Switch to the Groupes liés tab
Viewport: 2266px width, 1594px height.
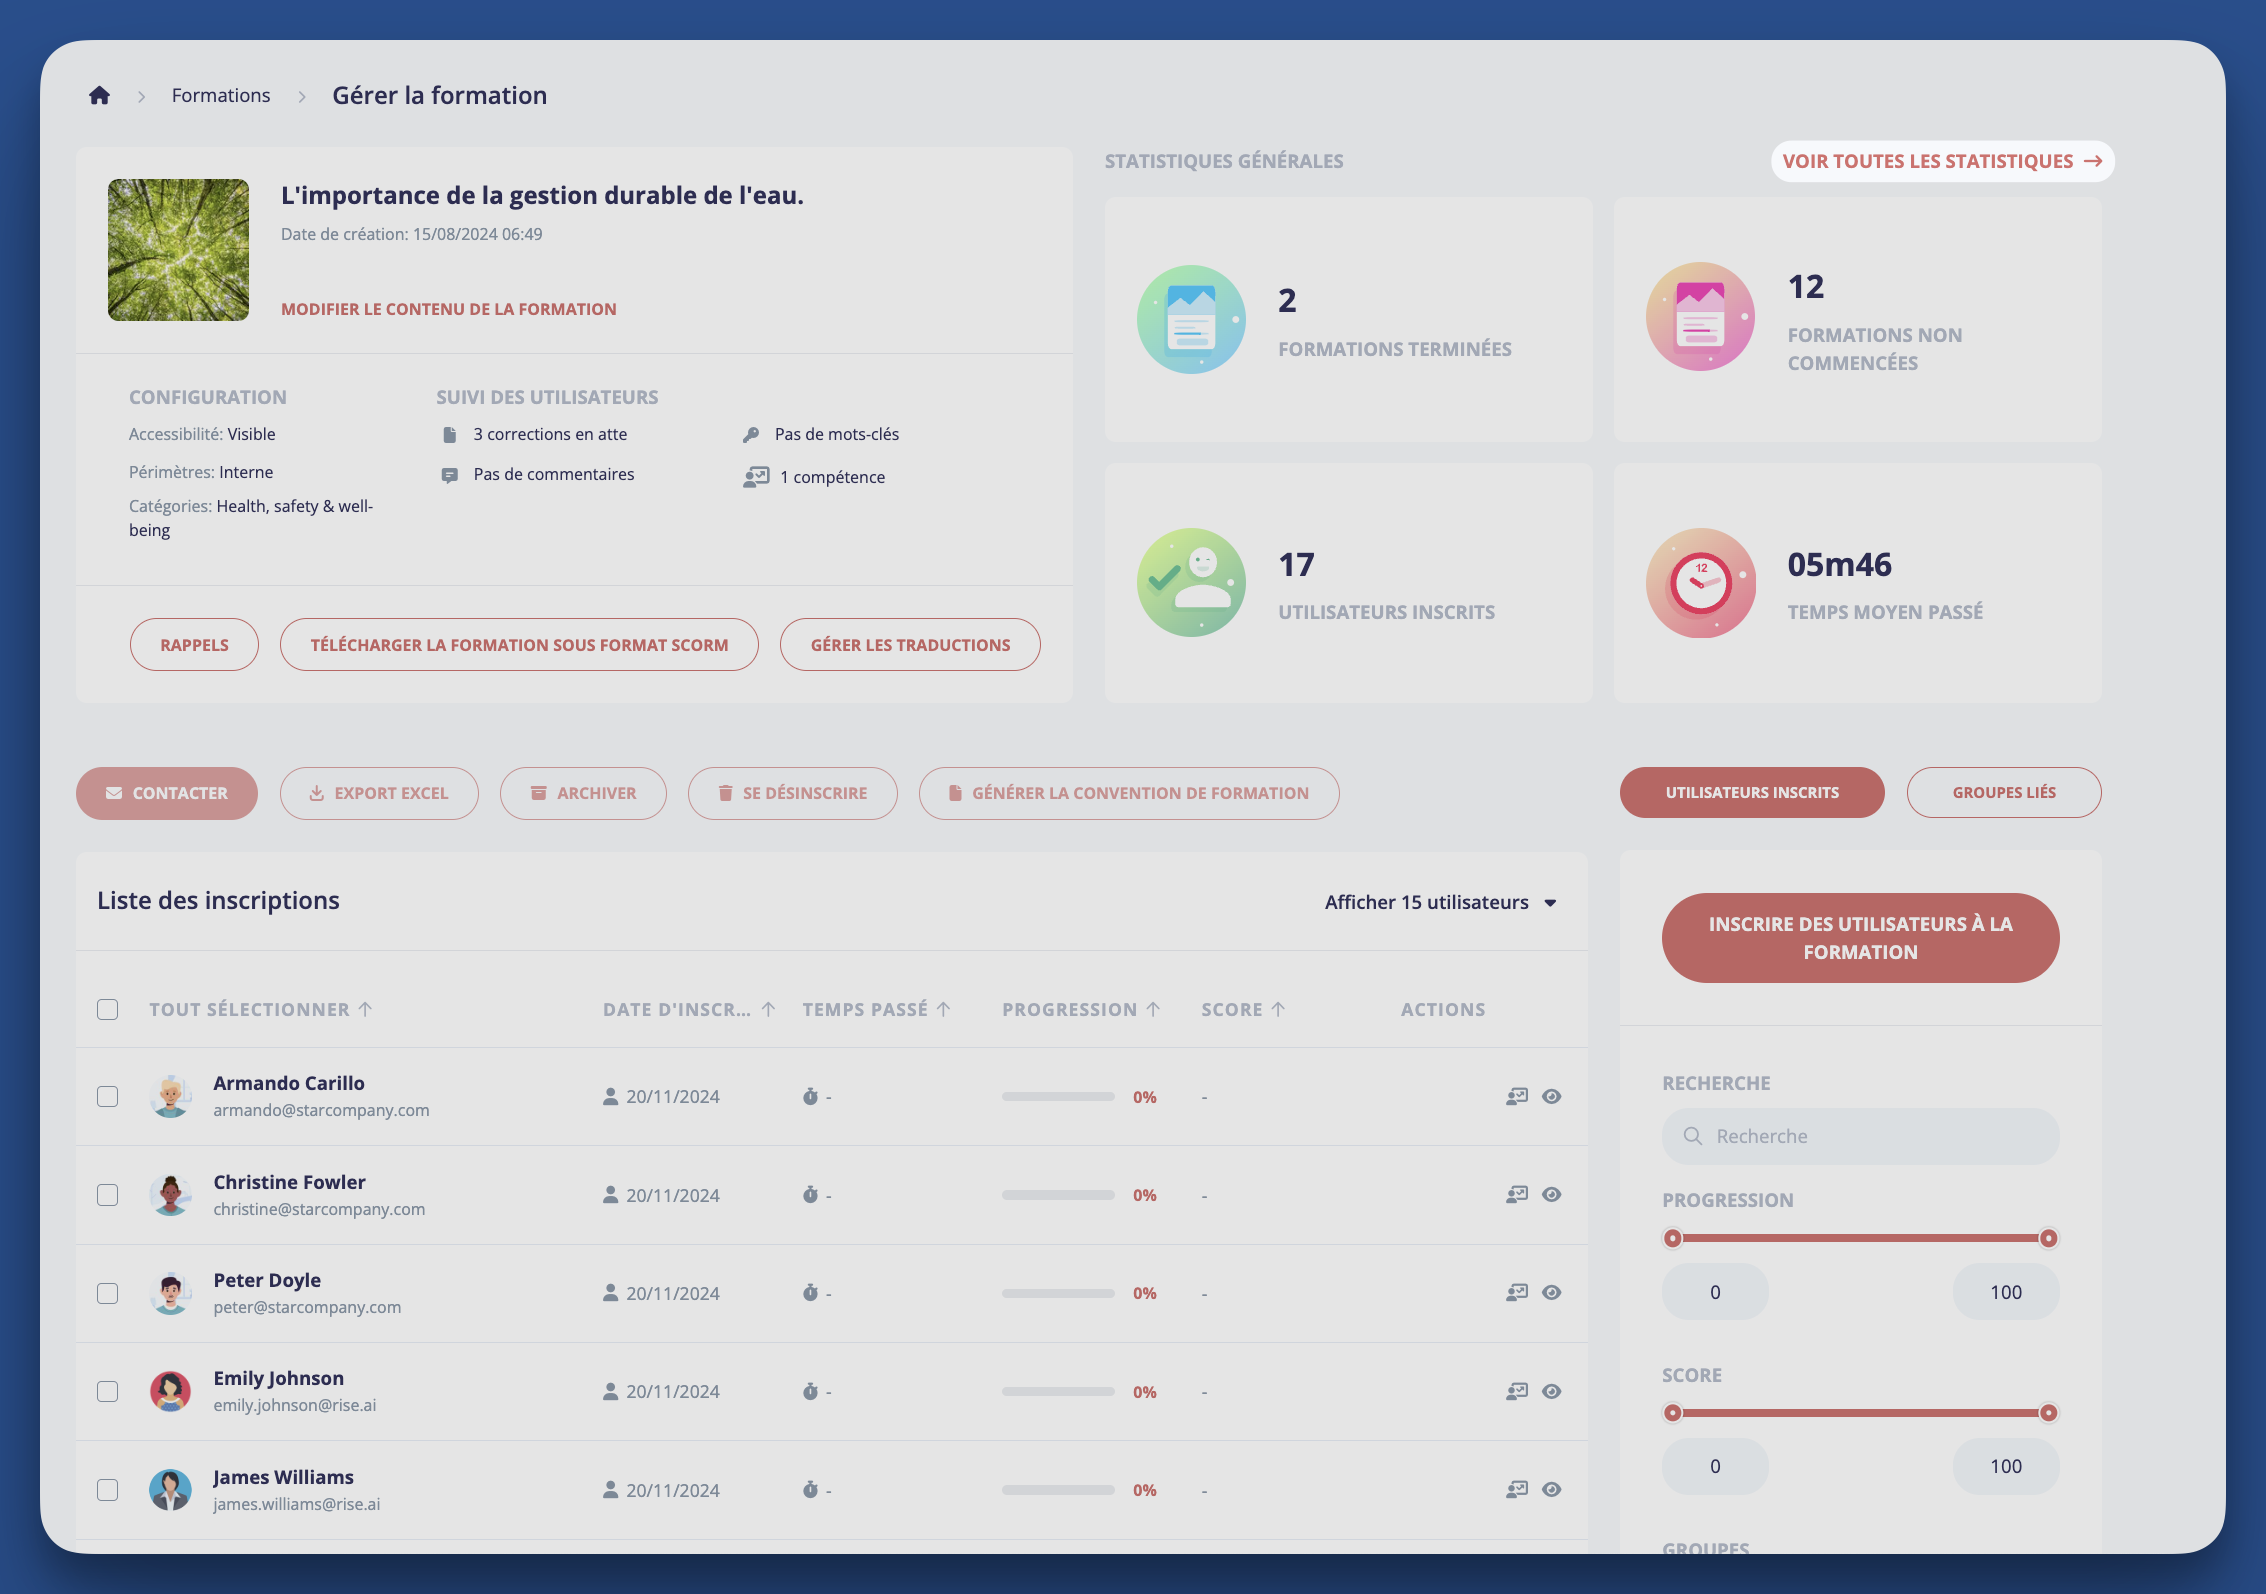[2004, 792]
